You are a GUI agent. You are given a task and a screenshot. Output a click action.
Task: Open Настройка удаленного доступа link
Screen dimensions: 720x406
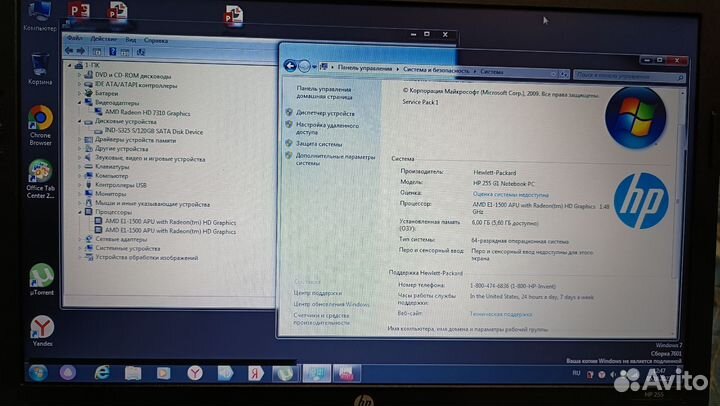[327, 129]
